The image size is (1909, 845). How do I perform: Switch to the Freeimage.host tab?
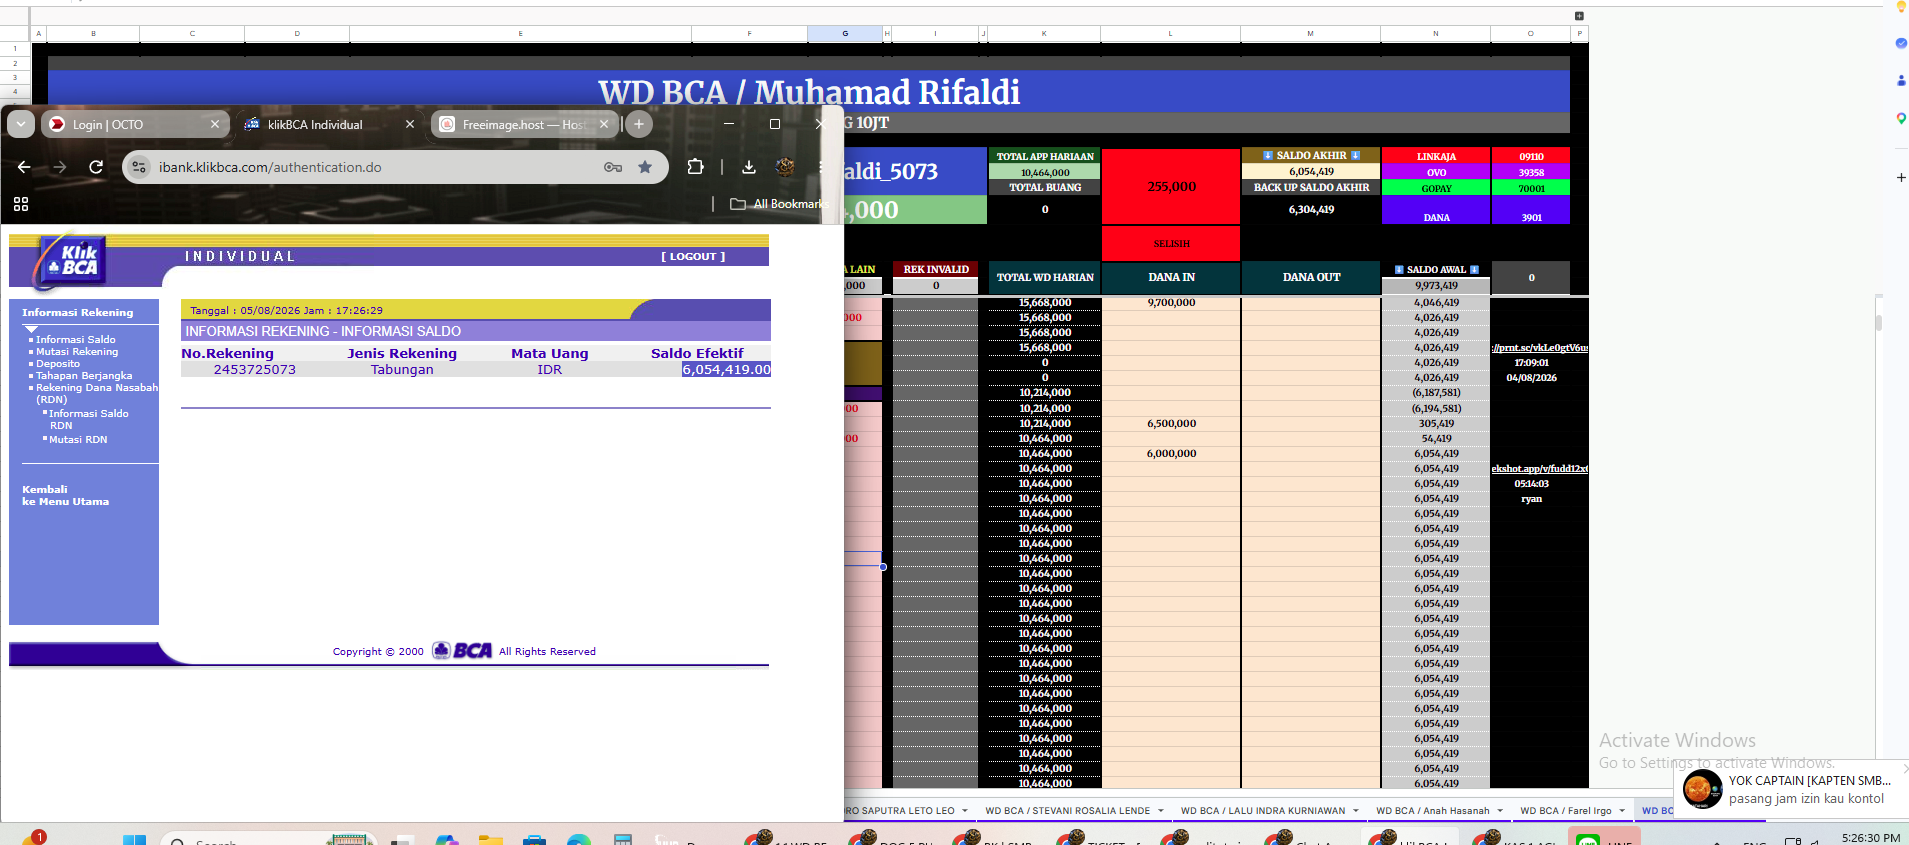click(x=524, y=124)
